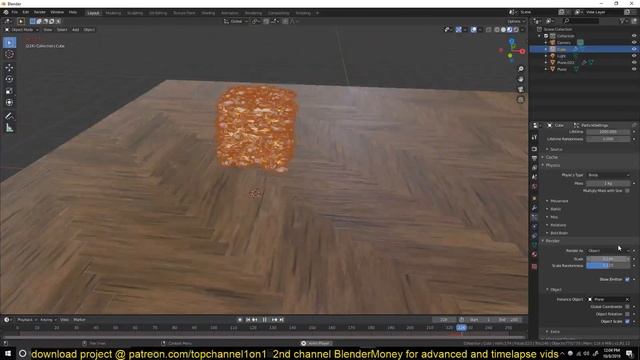Hide the Light object in outliner
This screenshot has height=360, width=640.
pyautogui.click(x=634, y=56)
